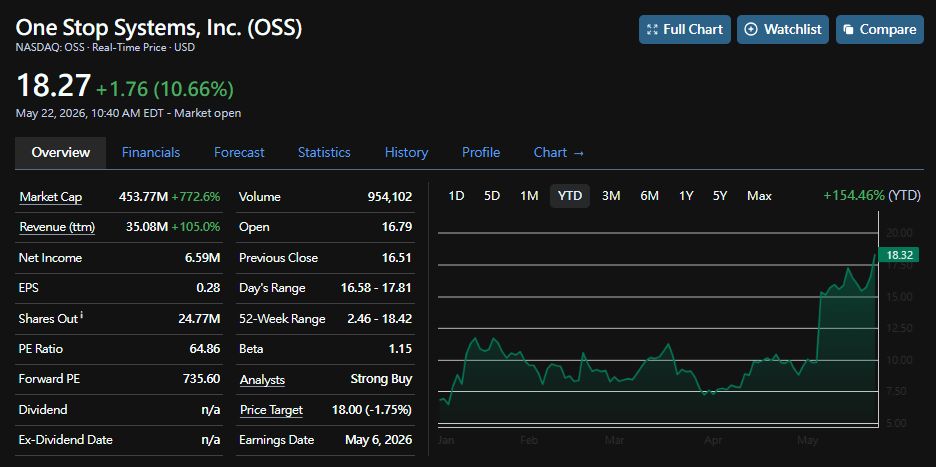Viewport: 936px width, 467px height.
Task: Open the Price Target link
Action: pos(271,410)
